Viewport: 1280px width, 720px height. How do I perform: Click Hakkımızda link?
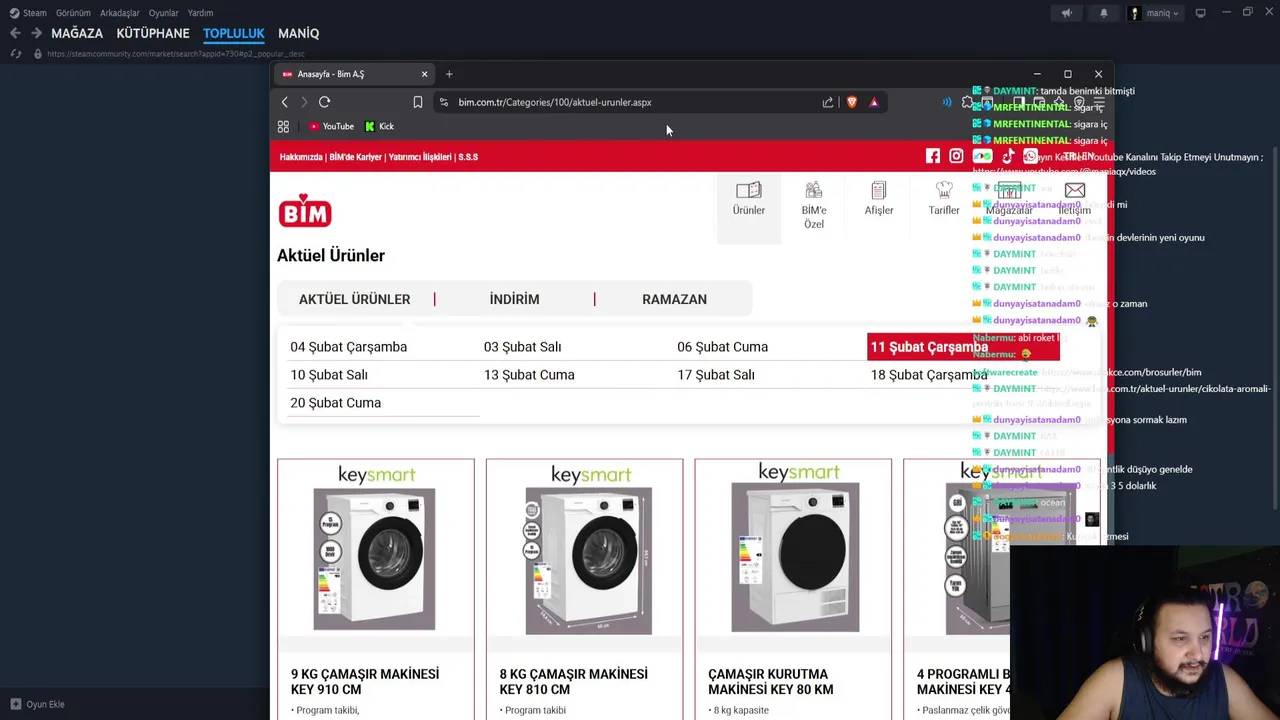click(302, 157)
